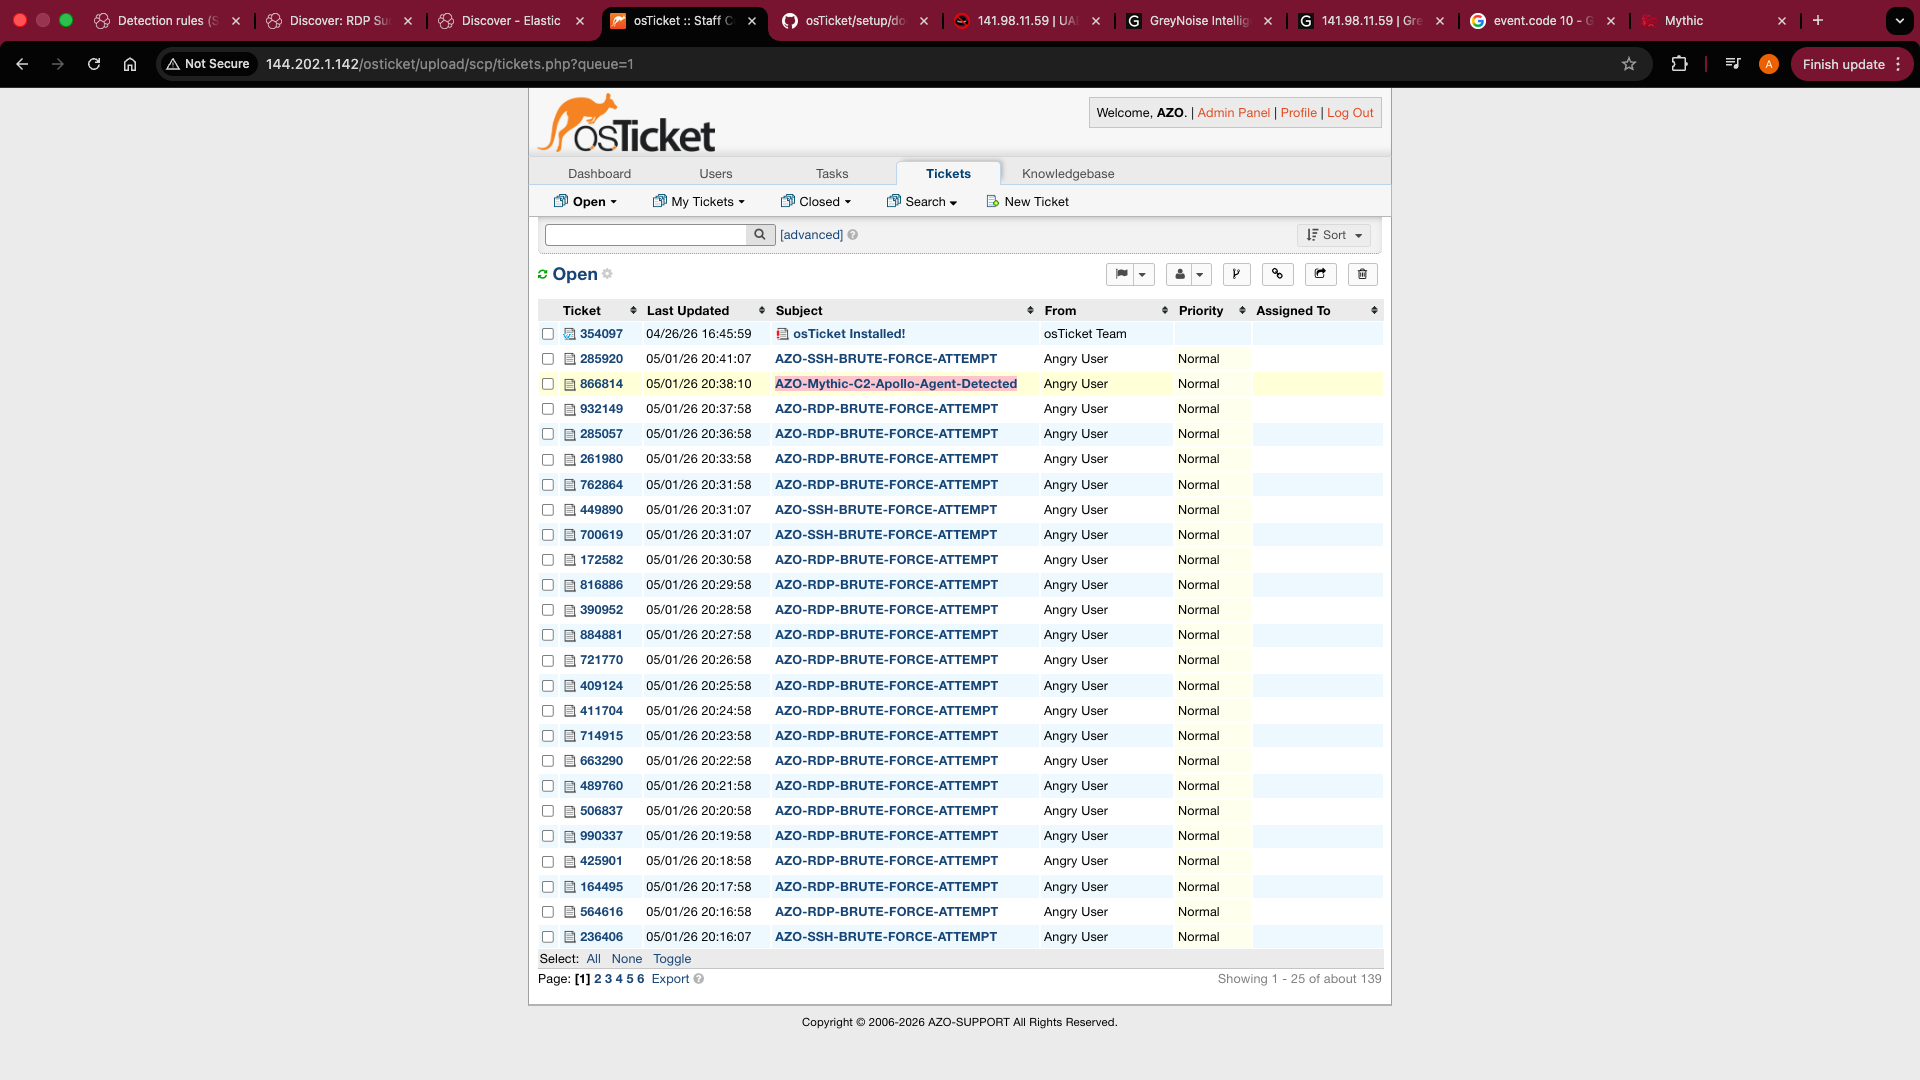The width and height of the screenshot is (1920, 1080).
Task: Click the Export link
Action: pos(670,979)
